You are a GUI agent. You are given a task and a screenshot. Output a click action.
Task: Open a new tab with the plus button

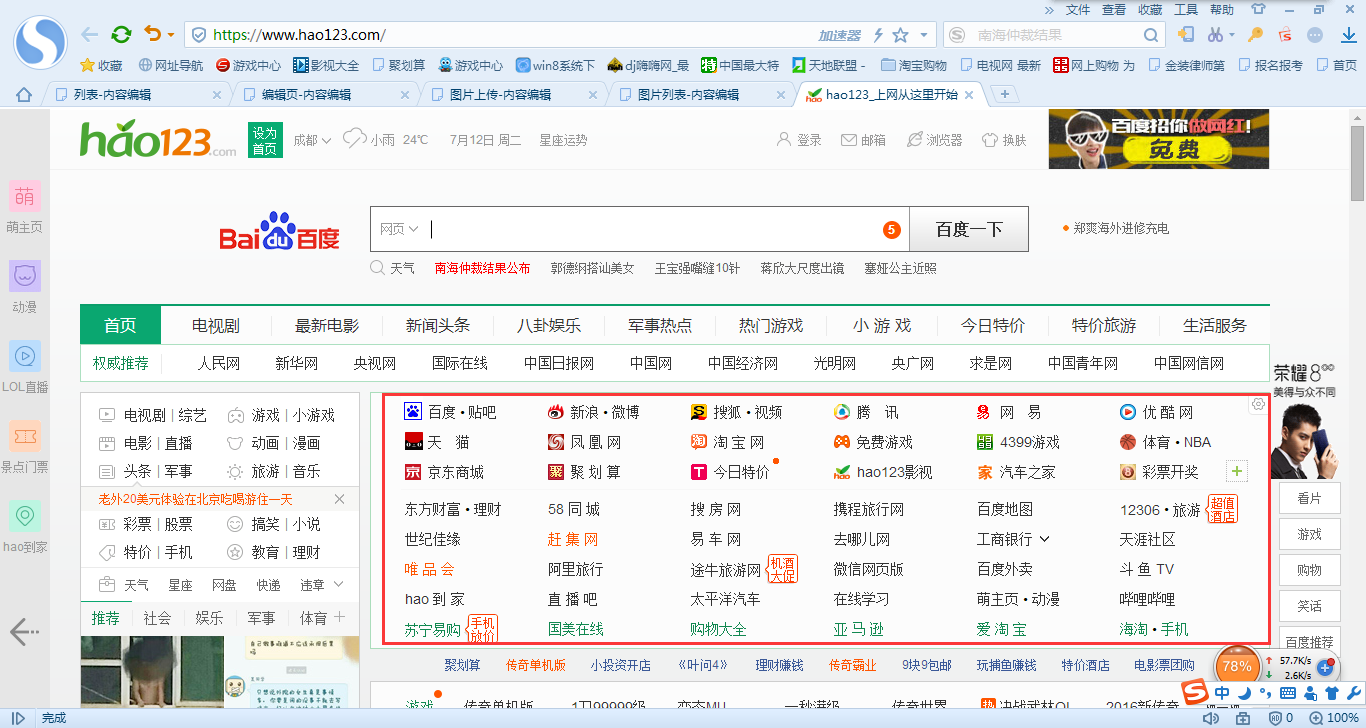pos(1004,95)
